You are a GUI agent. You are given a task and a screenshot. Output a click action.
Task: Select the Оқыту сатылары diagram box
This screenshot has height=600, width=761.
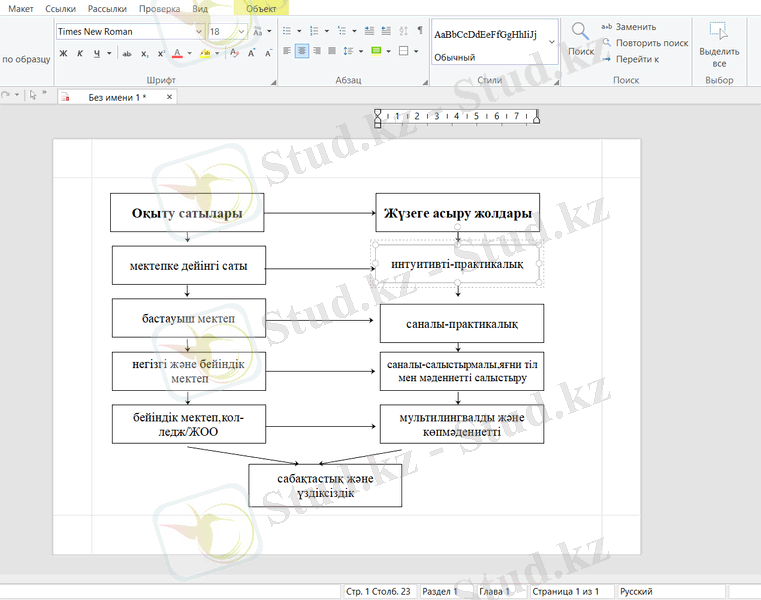pos(187,213)
